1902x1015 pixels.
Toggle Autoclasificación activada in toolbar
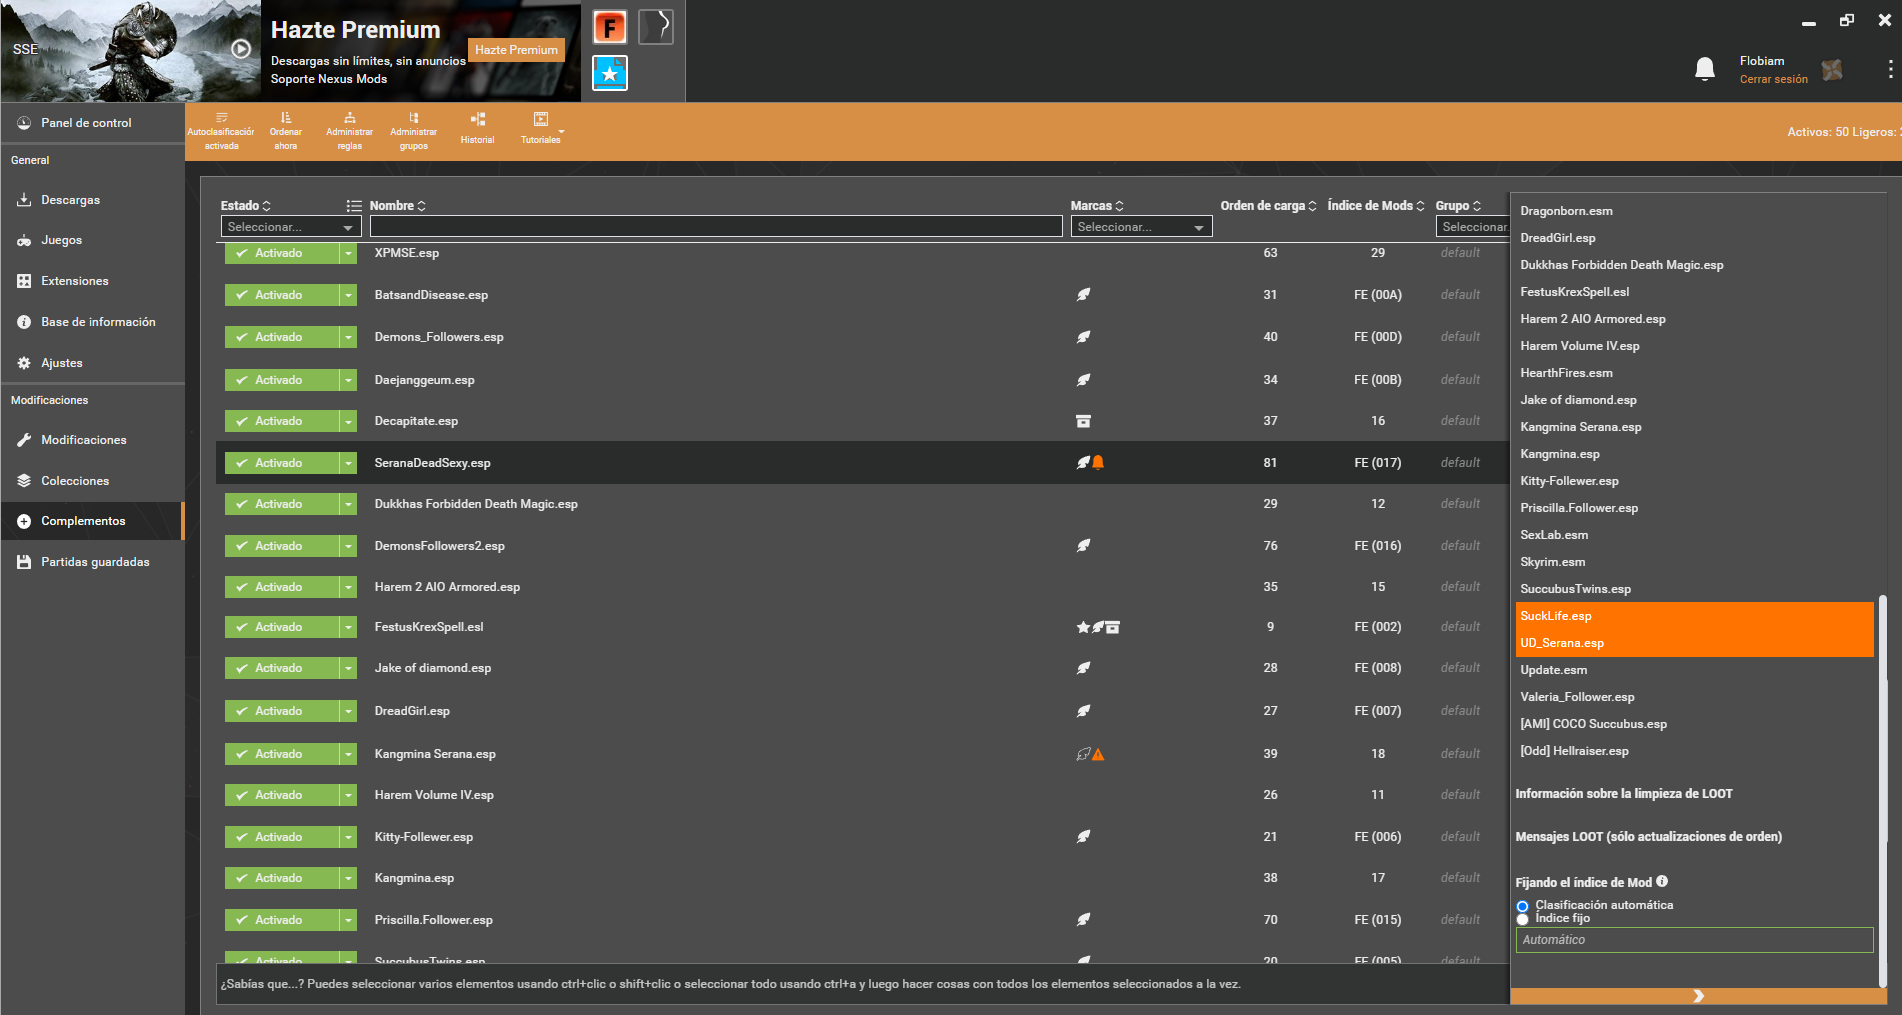pyautogui.click(x=221, y=131)
